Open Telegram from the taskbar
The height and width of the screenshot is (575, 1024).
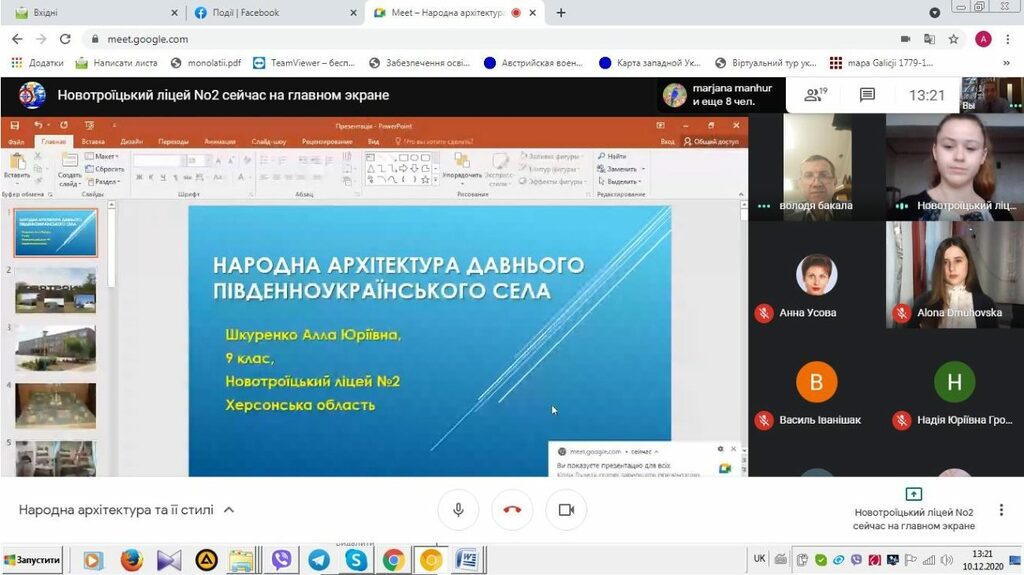(x=319, y=560)
